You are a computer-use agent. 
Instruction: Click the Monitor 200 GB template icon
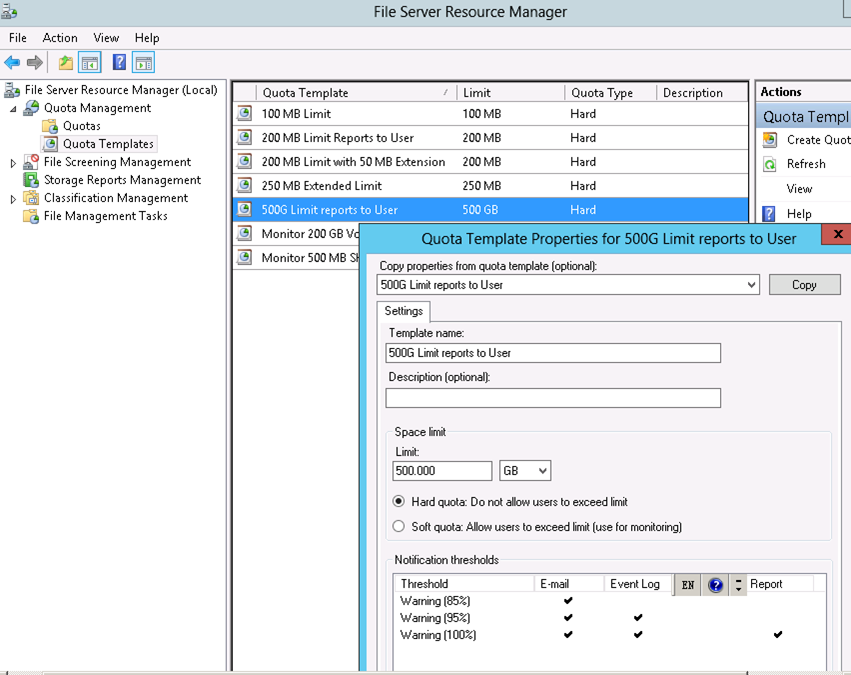[245, 233]
